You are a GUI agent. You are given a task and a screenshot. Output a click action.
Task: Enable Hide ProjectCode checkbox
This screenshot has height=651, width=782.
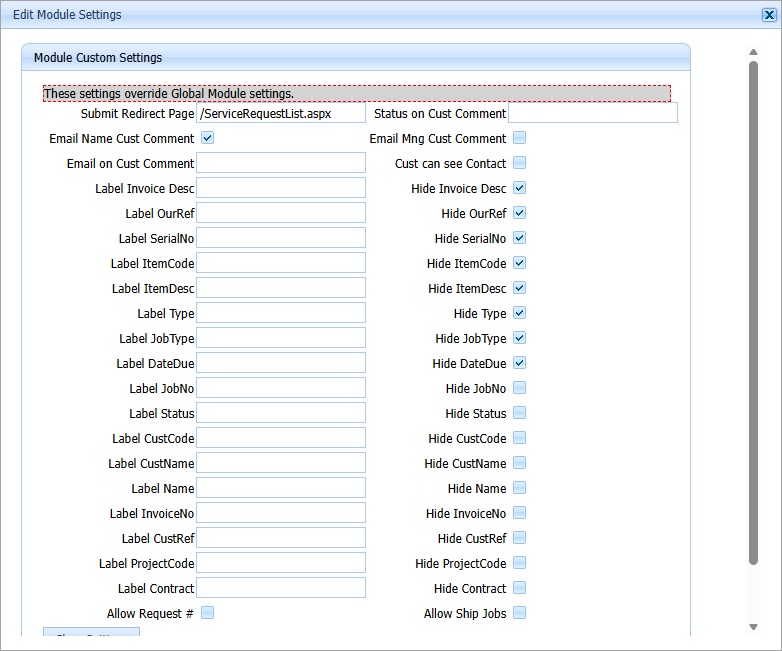pyautogui.click(x=520, y=562)
